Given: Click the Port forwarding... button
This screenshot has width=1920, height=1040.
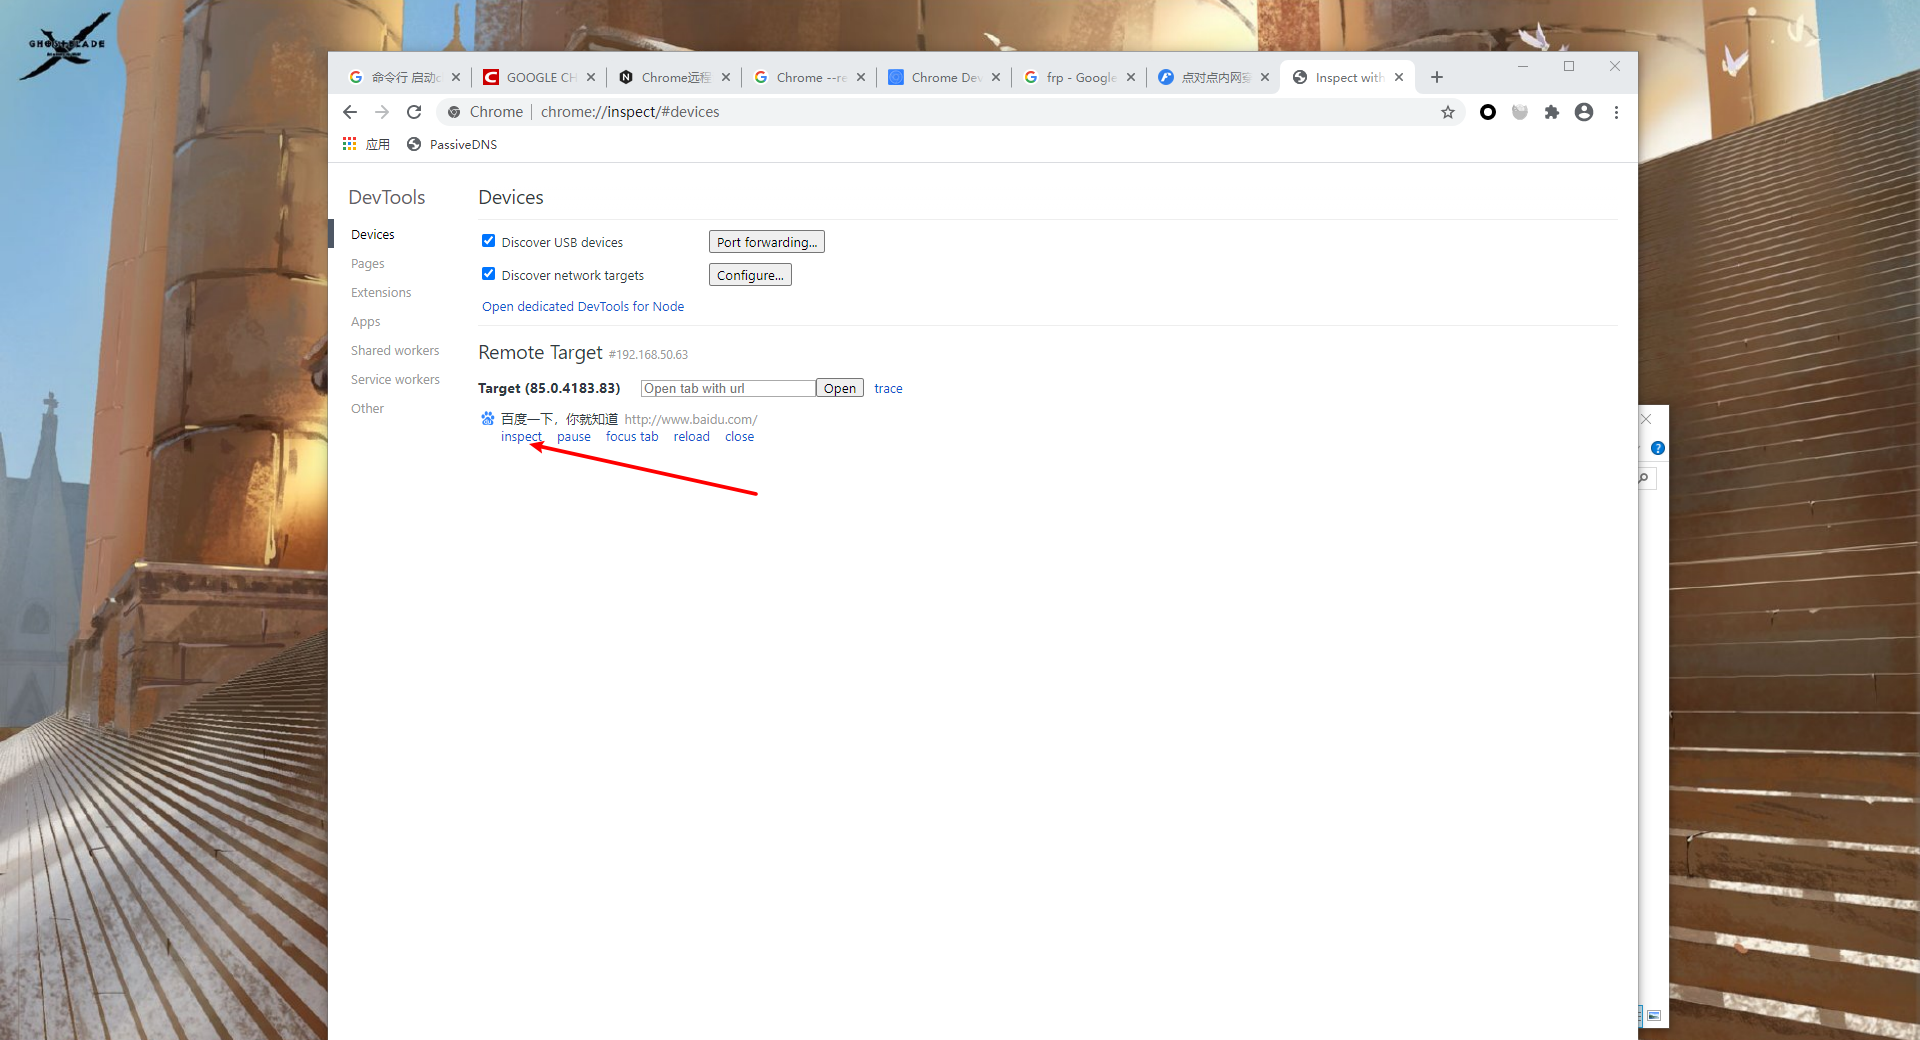Looking at the screenshot, I should coord(767,242).
